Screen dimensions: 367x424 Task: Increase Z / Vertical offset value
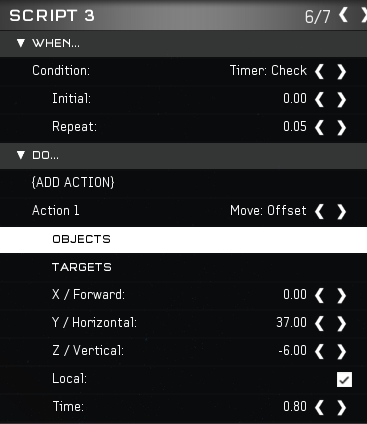coord(341,351)
